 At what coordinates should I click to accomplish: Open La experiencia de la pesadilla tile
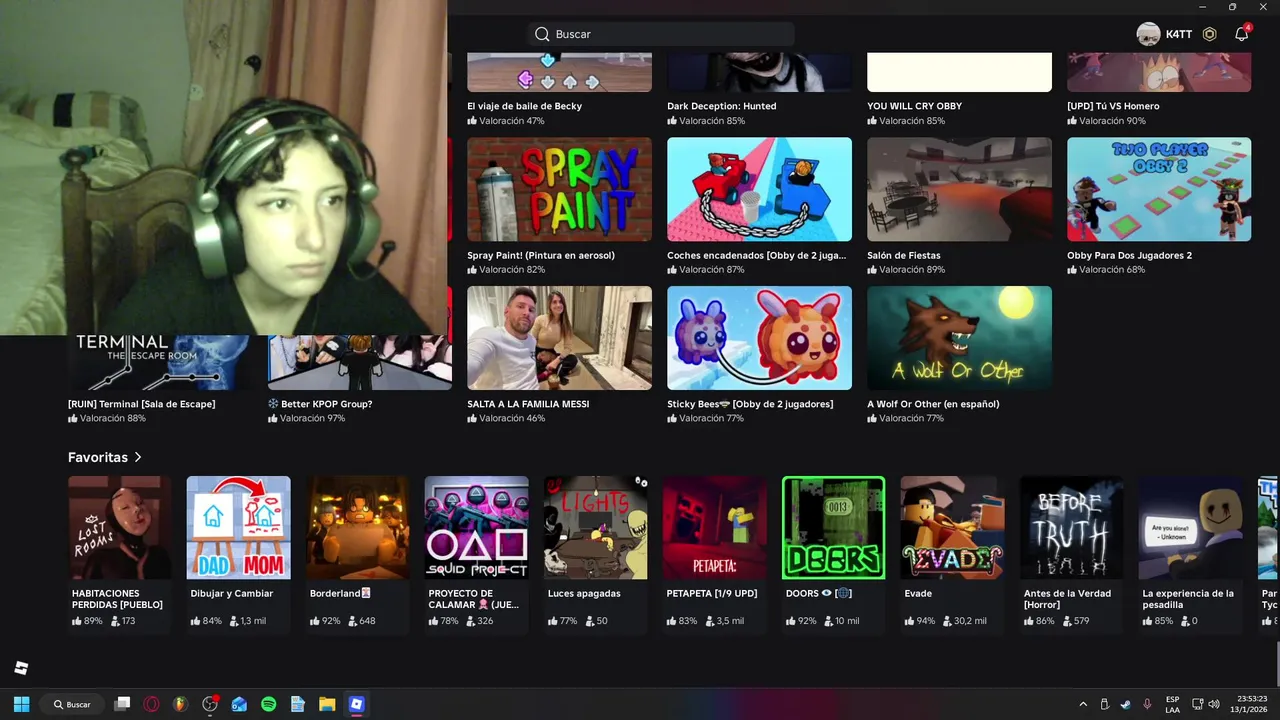click(1190, 553)
